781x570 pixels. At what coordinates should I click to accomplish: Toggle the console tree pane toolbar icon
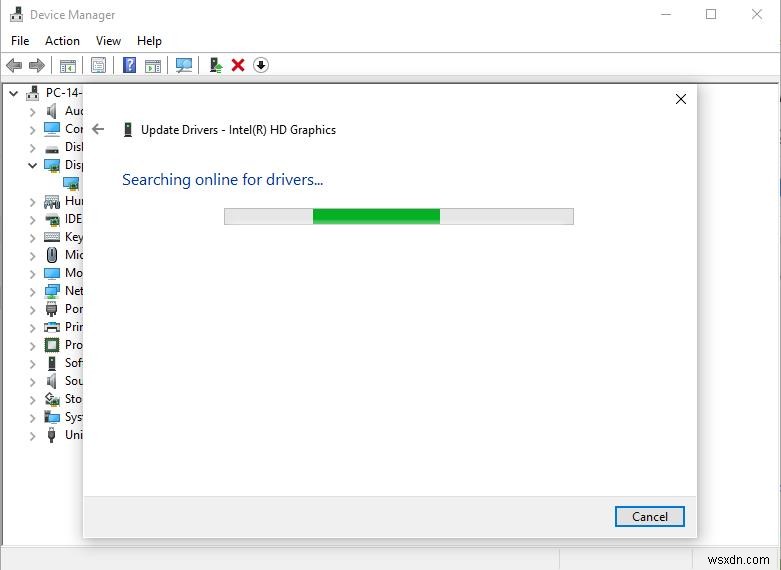tap(68, 65)
